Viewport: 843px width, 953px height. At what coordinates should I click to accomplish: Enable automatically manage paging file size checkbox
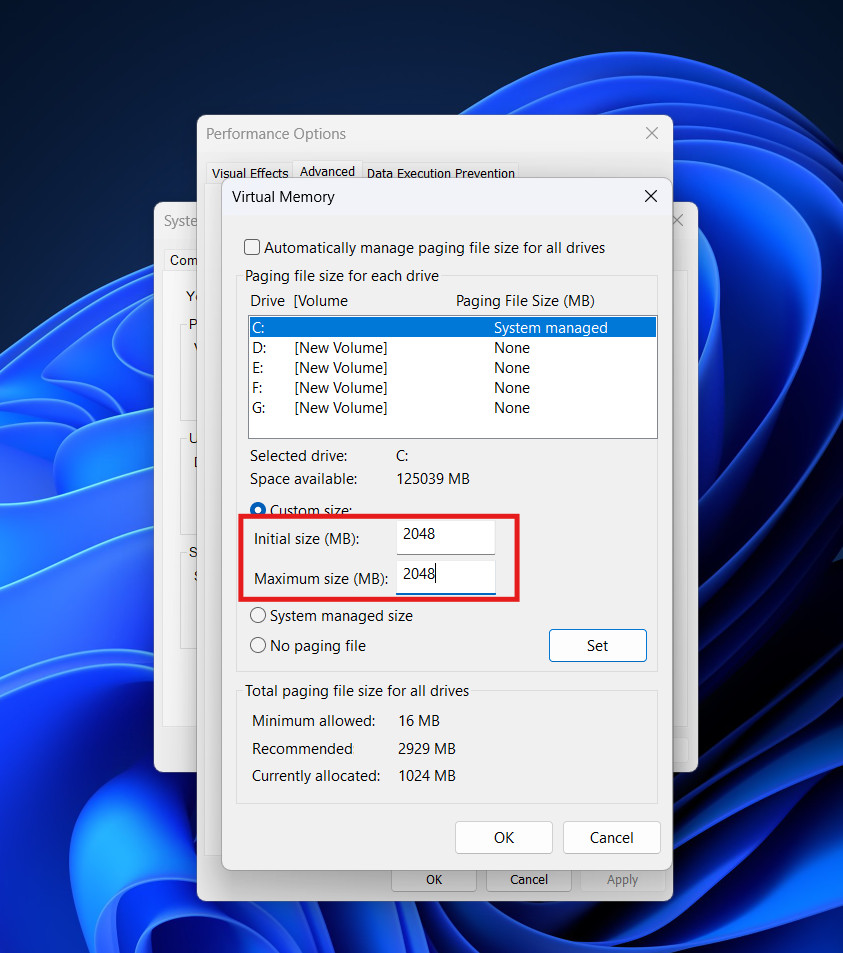click(x=252, y=247)
